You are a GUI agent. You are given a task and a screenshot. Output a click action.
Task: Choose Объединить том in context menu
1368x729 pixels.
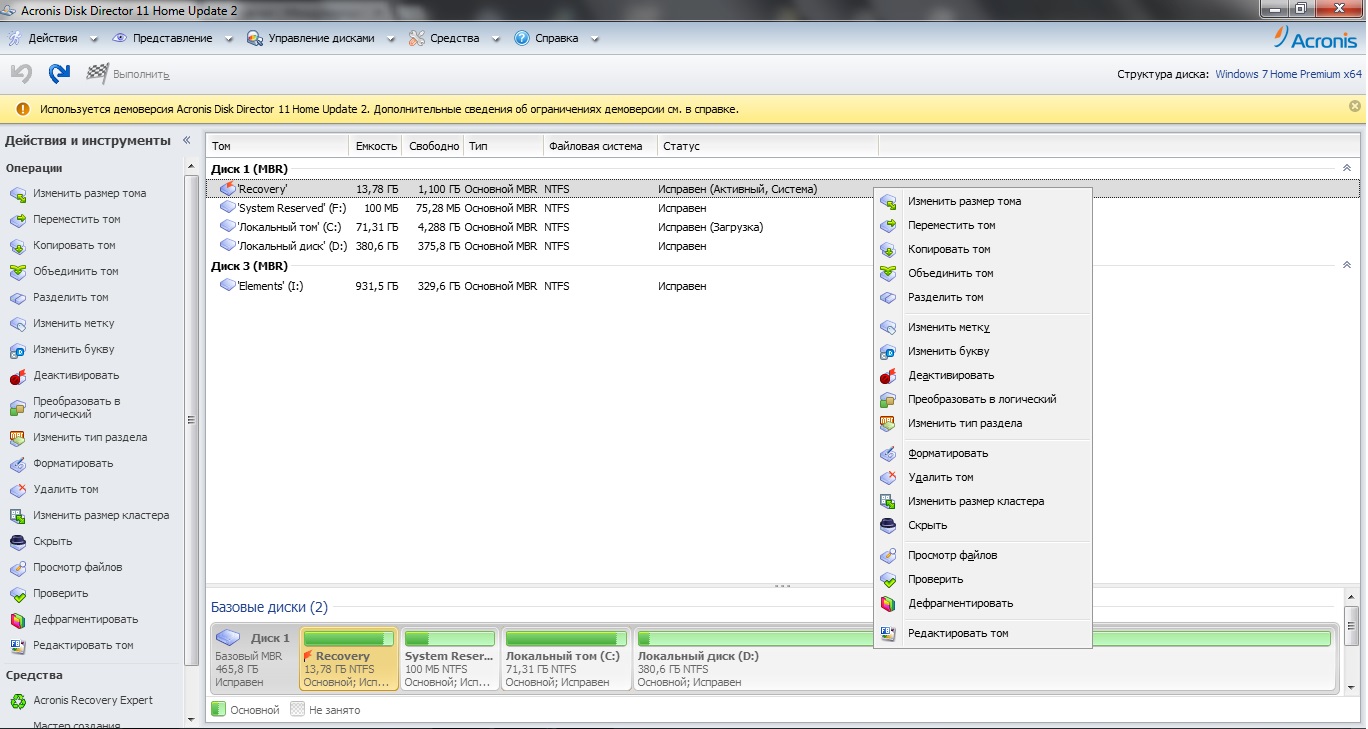pos(982,273)
